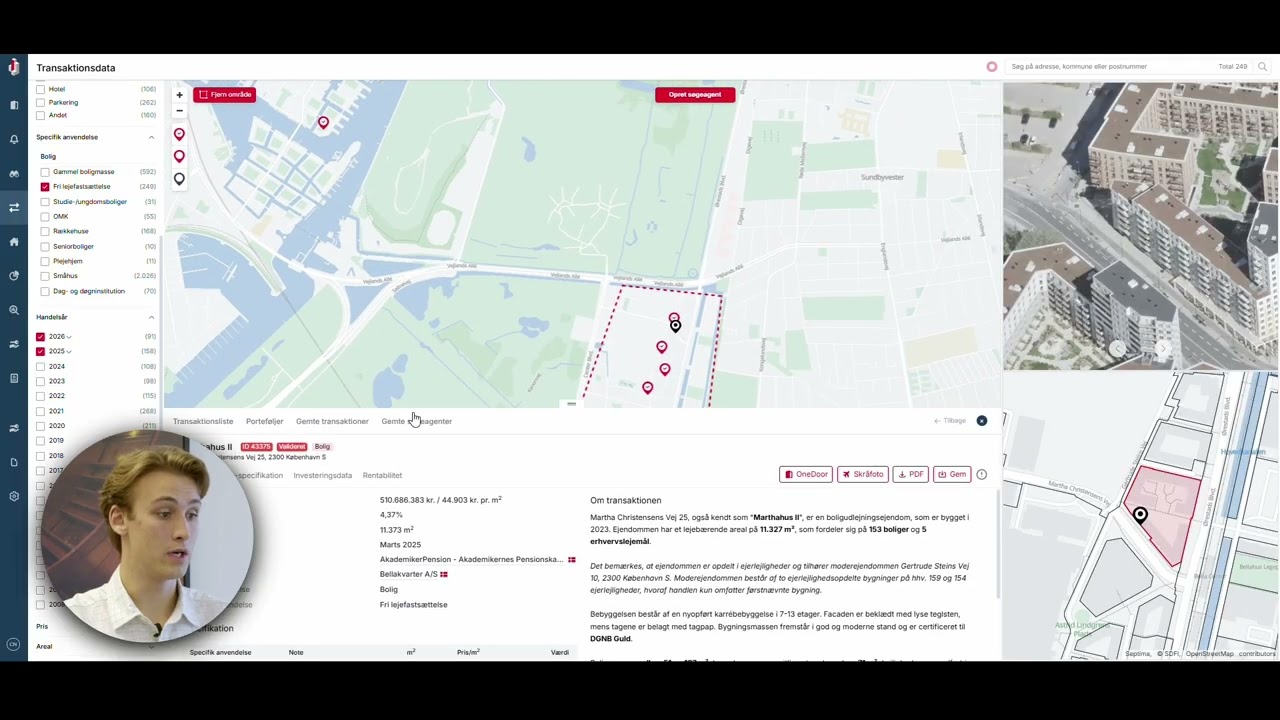The width and height of the screenshot is (1280, 720).
Task: Click the black map pin inside dashed area
Action: pos(676,326)
